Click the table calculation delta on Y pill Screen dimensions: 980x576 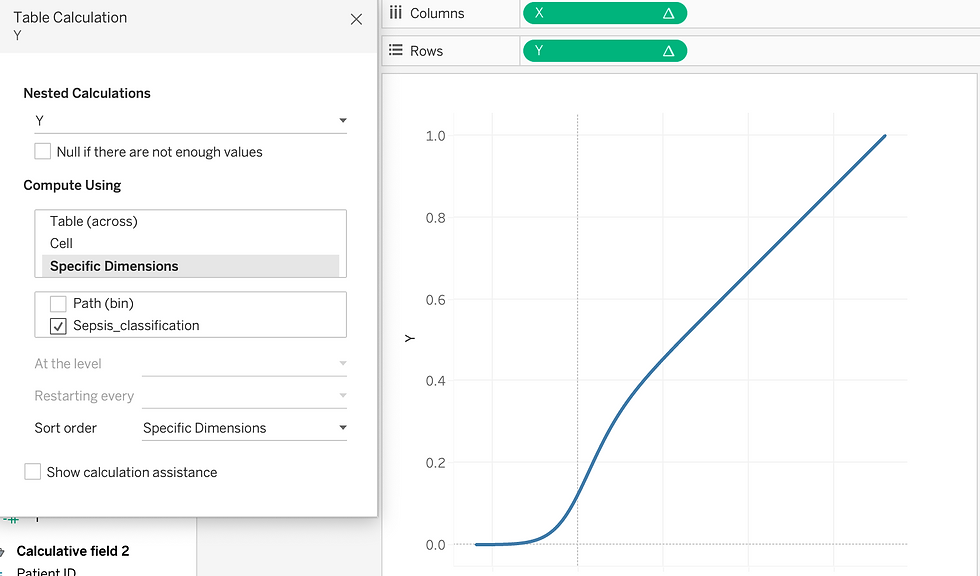[x=668, y=51]
